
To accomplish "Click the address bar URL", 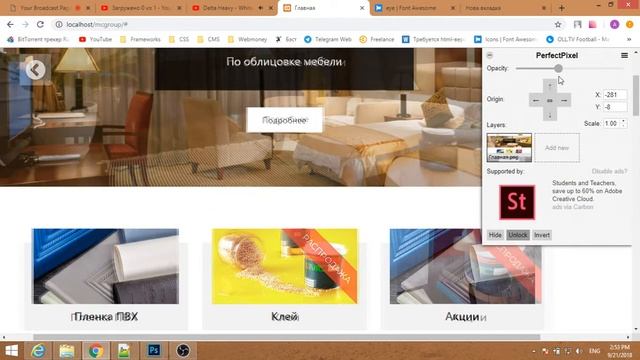I will click(97, 24).
